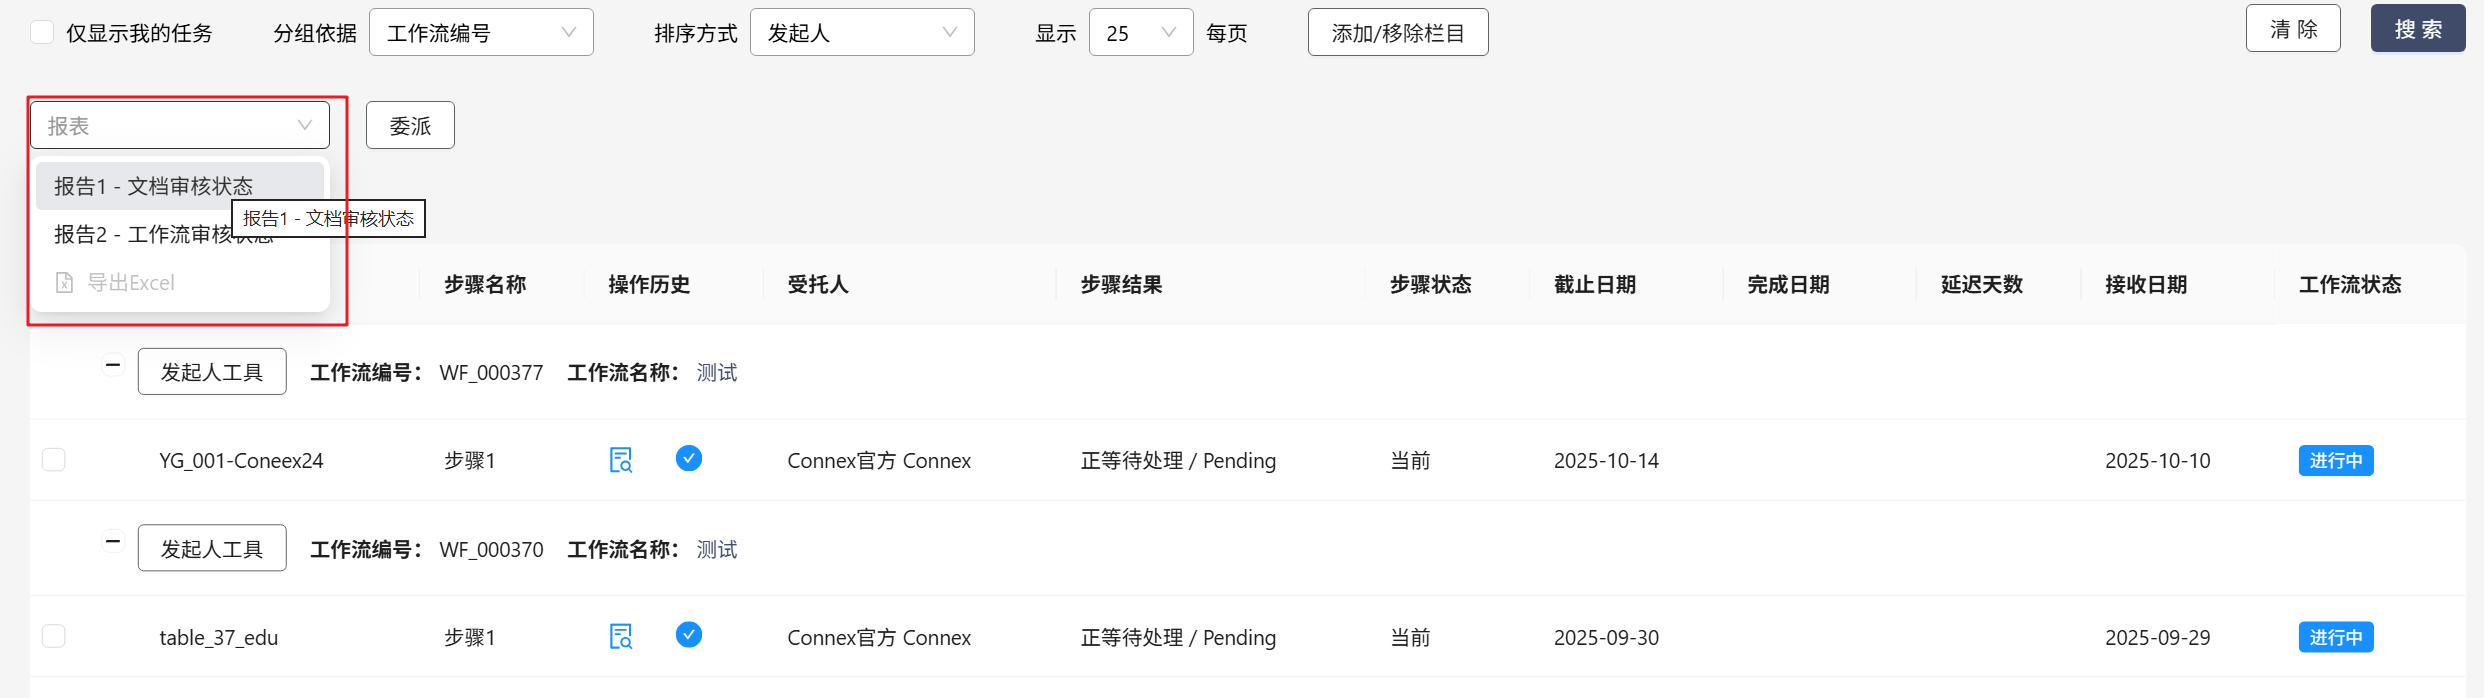The height and width of the screenshot is (698, 2484).
Task: Open operation history icon for table_37_edu
Action: 621,637
